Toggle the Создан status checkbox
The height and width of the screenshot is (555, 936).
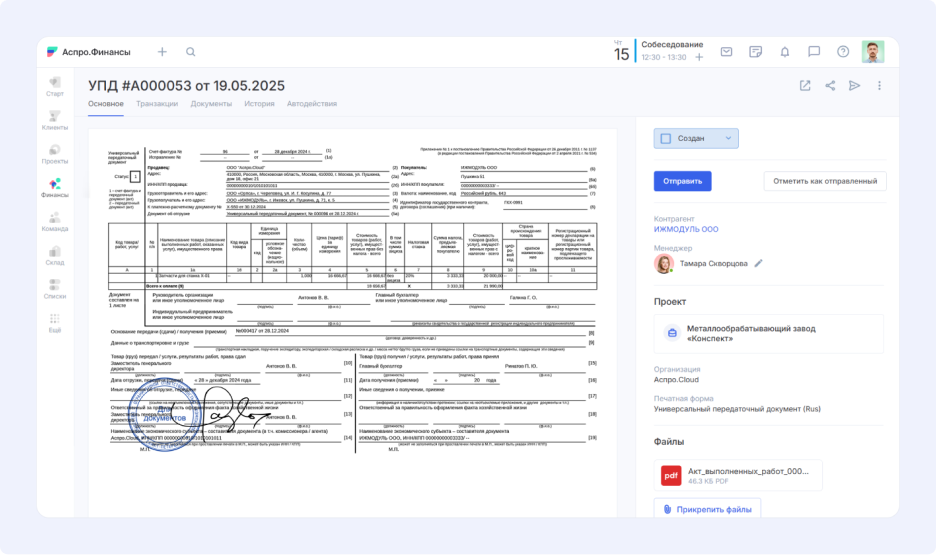(x=666, y=138)
